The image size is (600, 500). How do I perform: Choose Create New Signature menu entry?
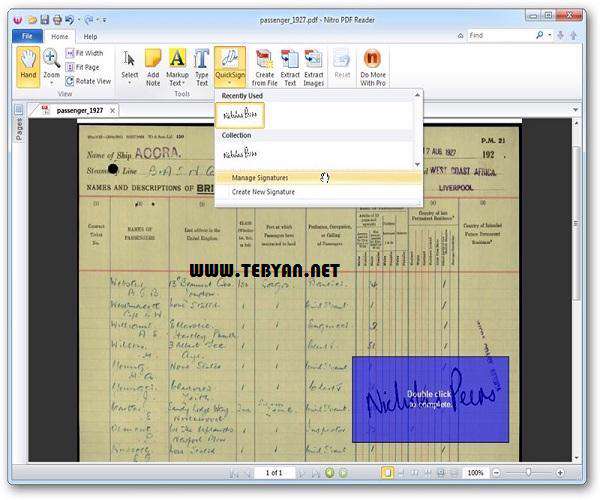point(318,192)
